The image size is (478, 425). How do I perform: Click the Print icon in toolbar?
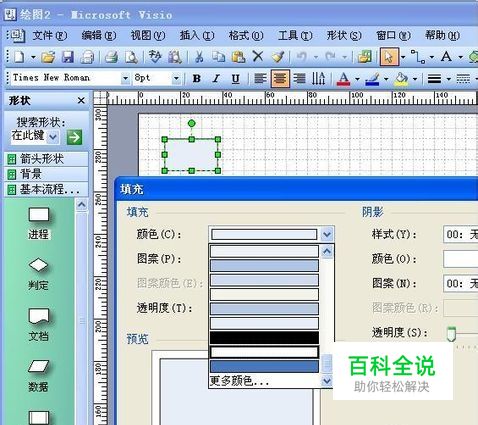click(112, 57)
